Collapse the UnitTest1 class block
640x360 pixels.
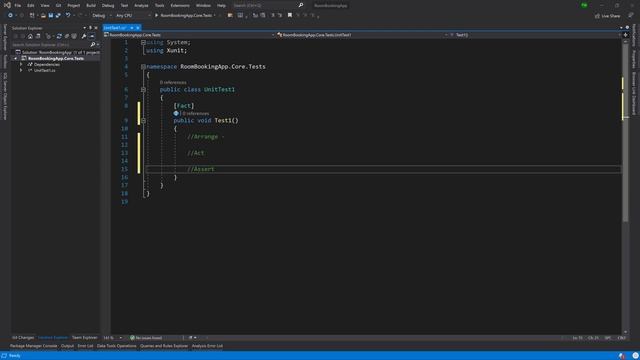click(x=143, y=89)
